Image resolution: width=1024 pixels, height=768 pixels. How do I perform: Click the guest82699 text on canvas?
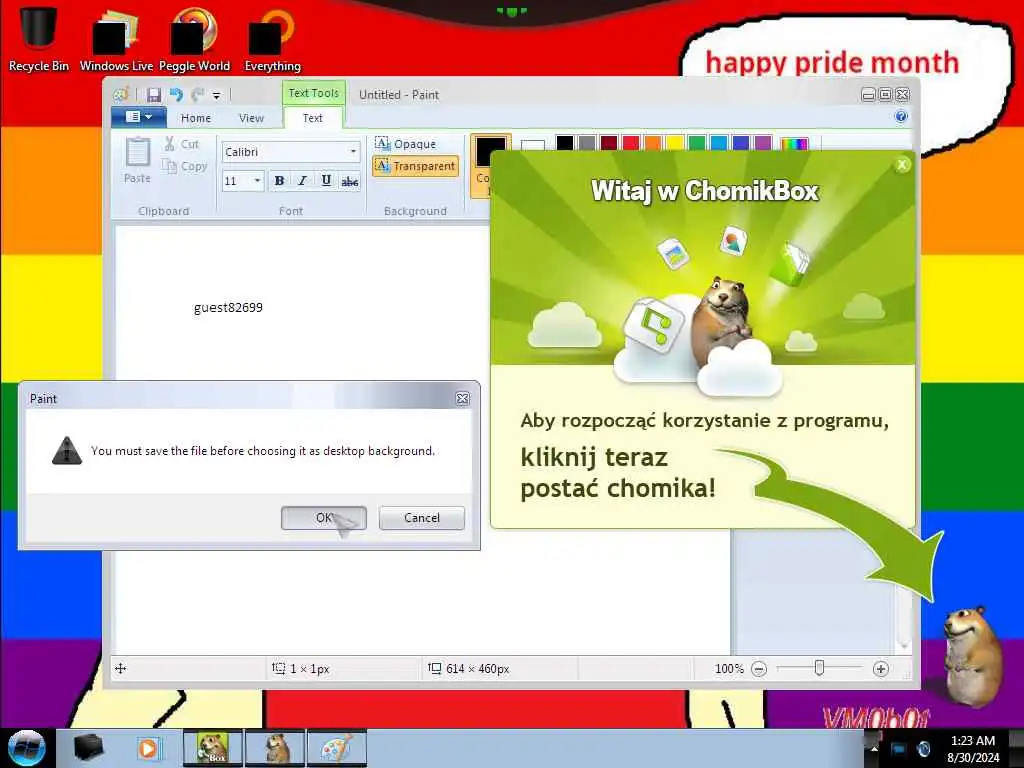[228, 308]
